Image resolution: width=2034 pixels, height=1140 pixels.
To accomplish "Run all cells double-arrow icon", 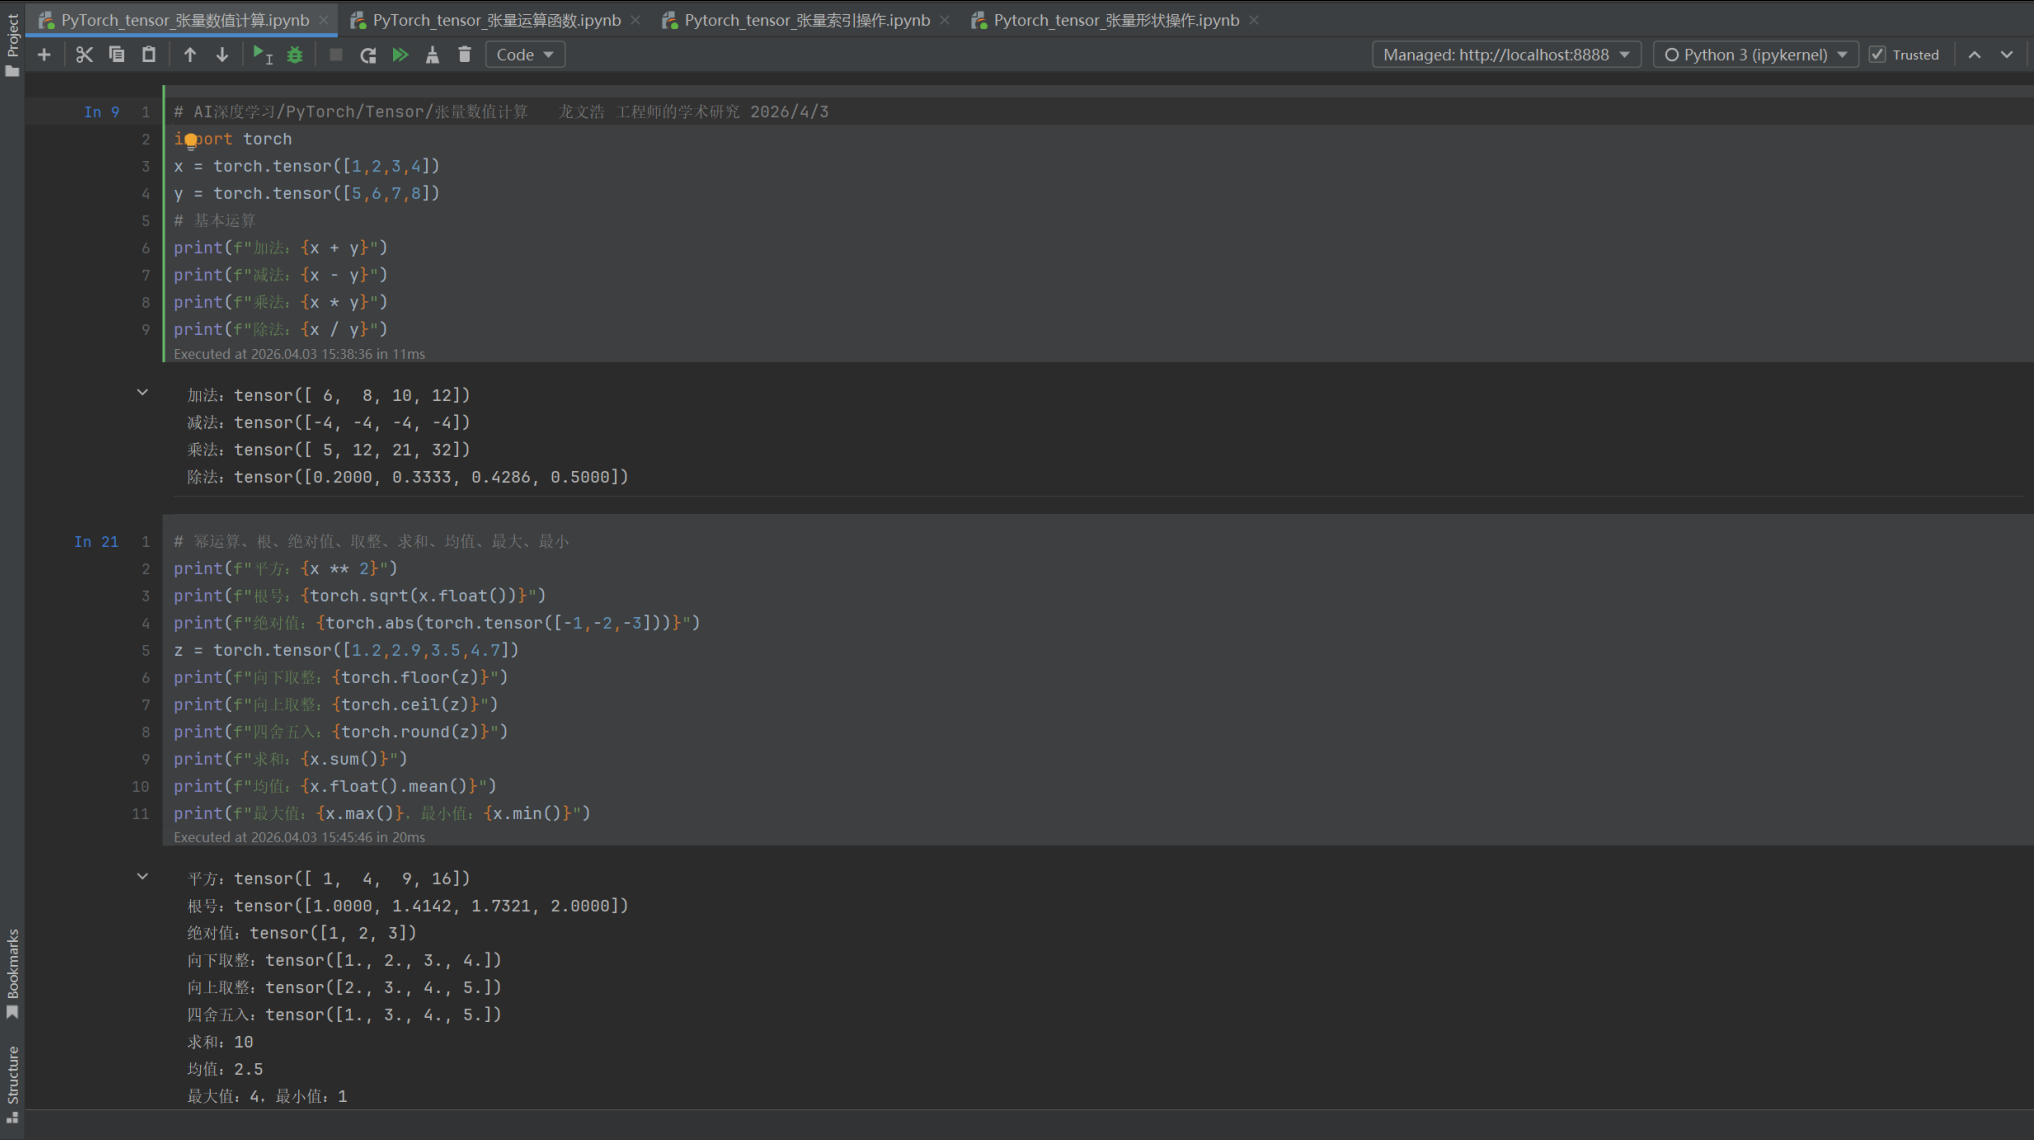I will 400,55.
